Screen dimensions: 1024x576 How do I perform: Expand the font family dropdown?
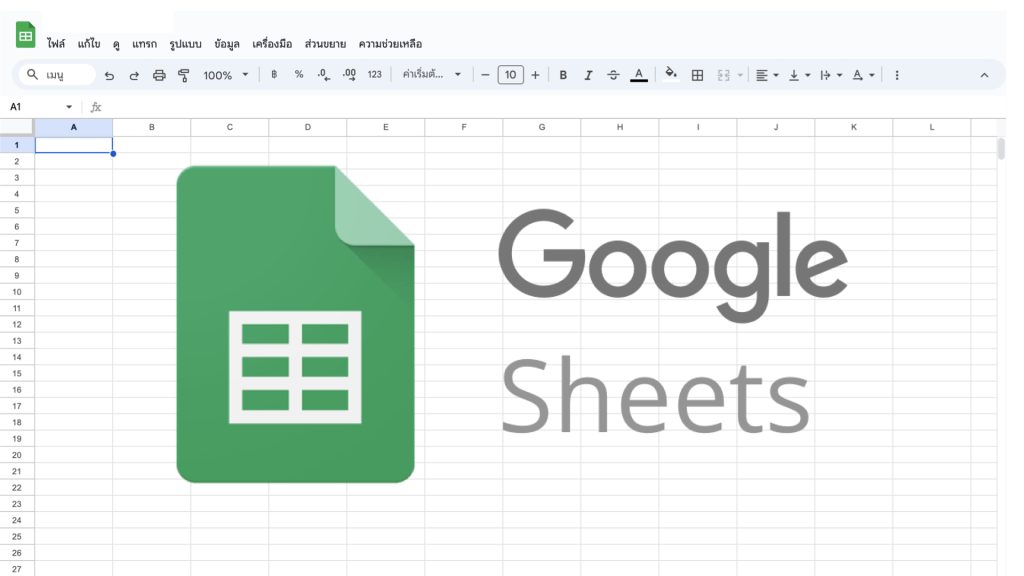[432, 75]
